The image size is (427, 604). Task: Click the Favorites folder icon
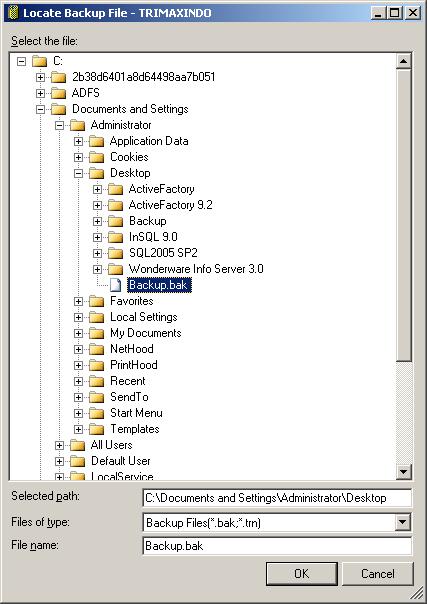(x=96, y=301)
